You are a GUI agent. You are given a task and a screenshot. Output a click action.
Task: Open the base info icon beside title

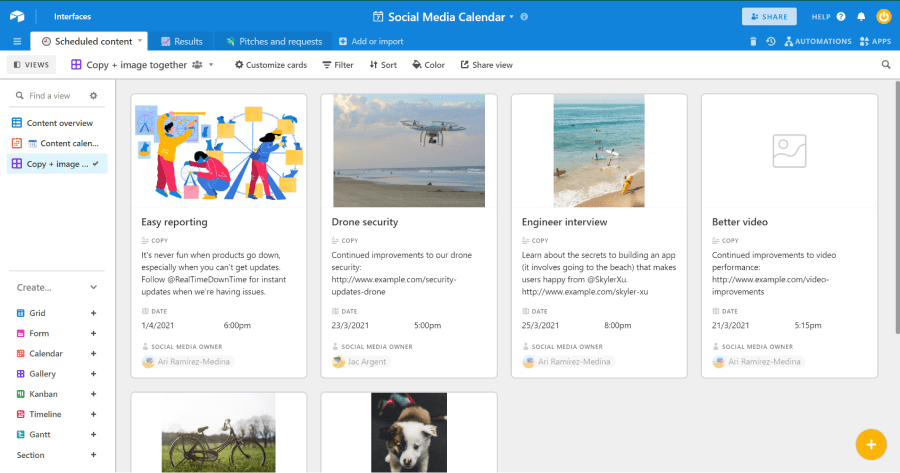point(524,17)
